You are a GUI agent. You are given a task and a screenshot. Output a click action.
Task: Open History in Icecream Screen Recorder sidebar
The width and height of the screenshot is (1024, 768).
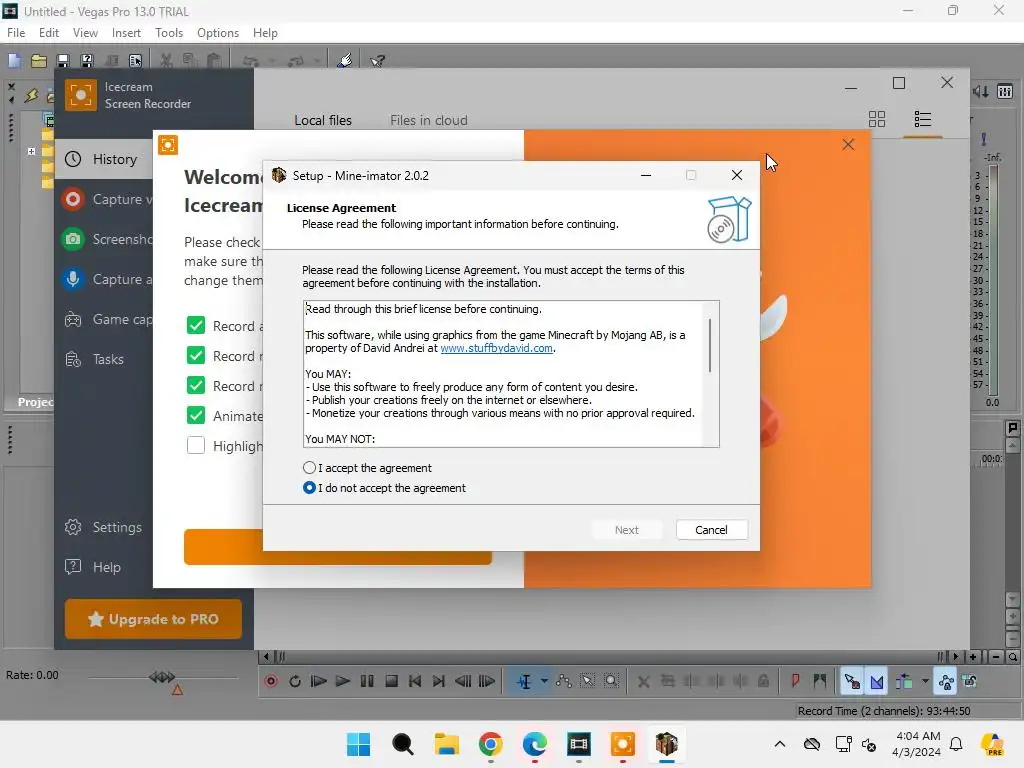pyautogui.click(x=103, y=159)
